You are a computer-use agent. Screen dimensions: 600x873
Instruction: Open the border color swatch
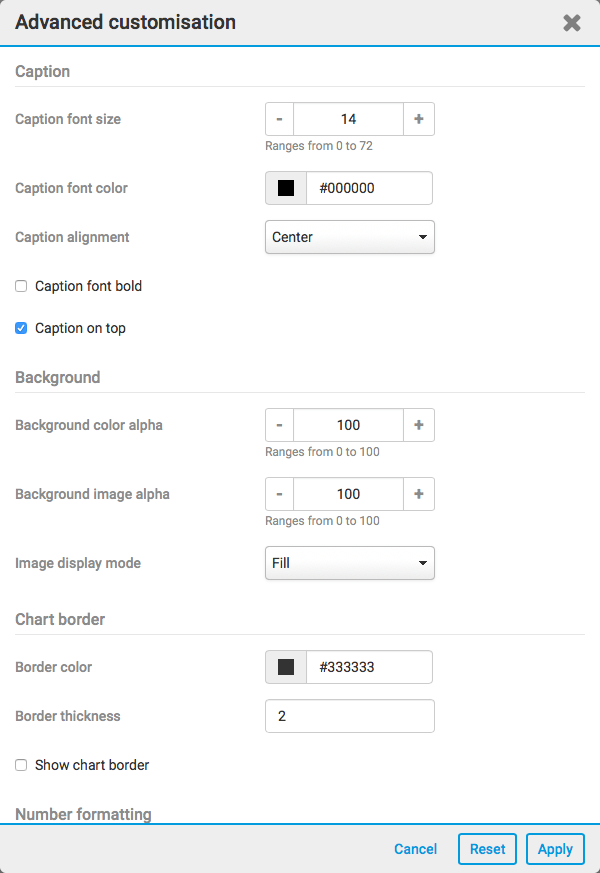point(286,667)
